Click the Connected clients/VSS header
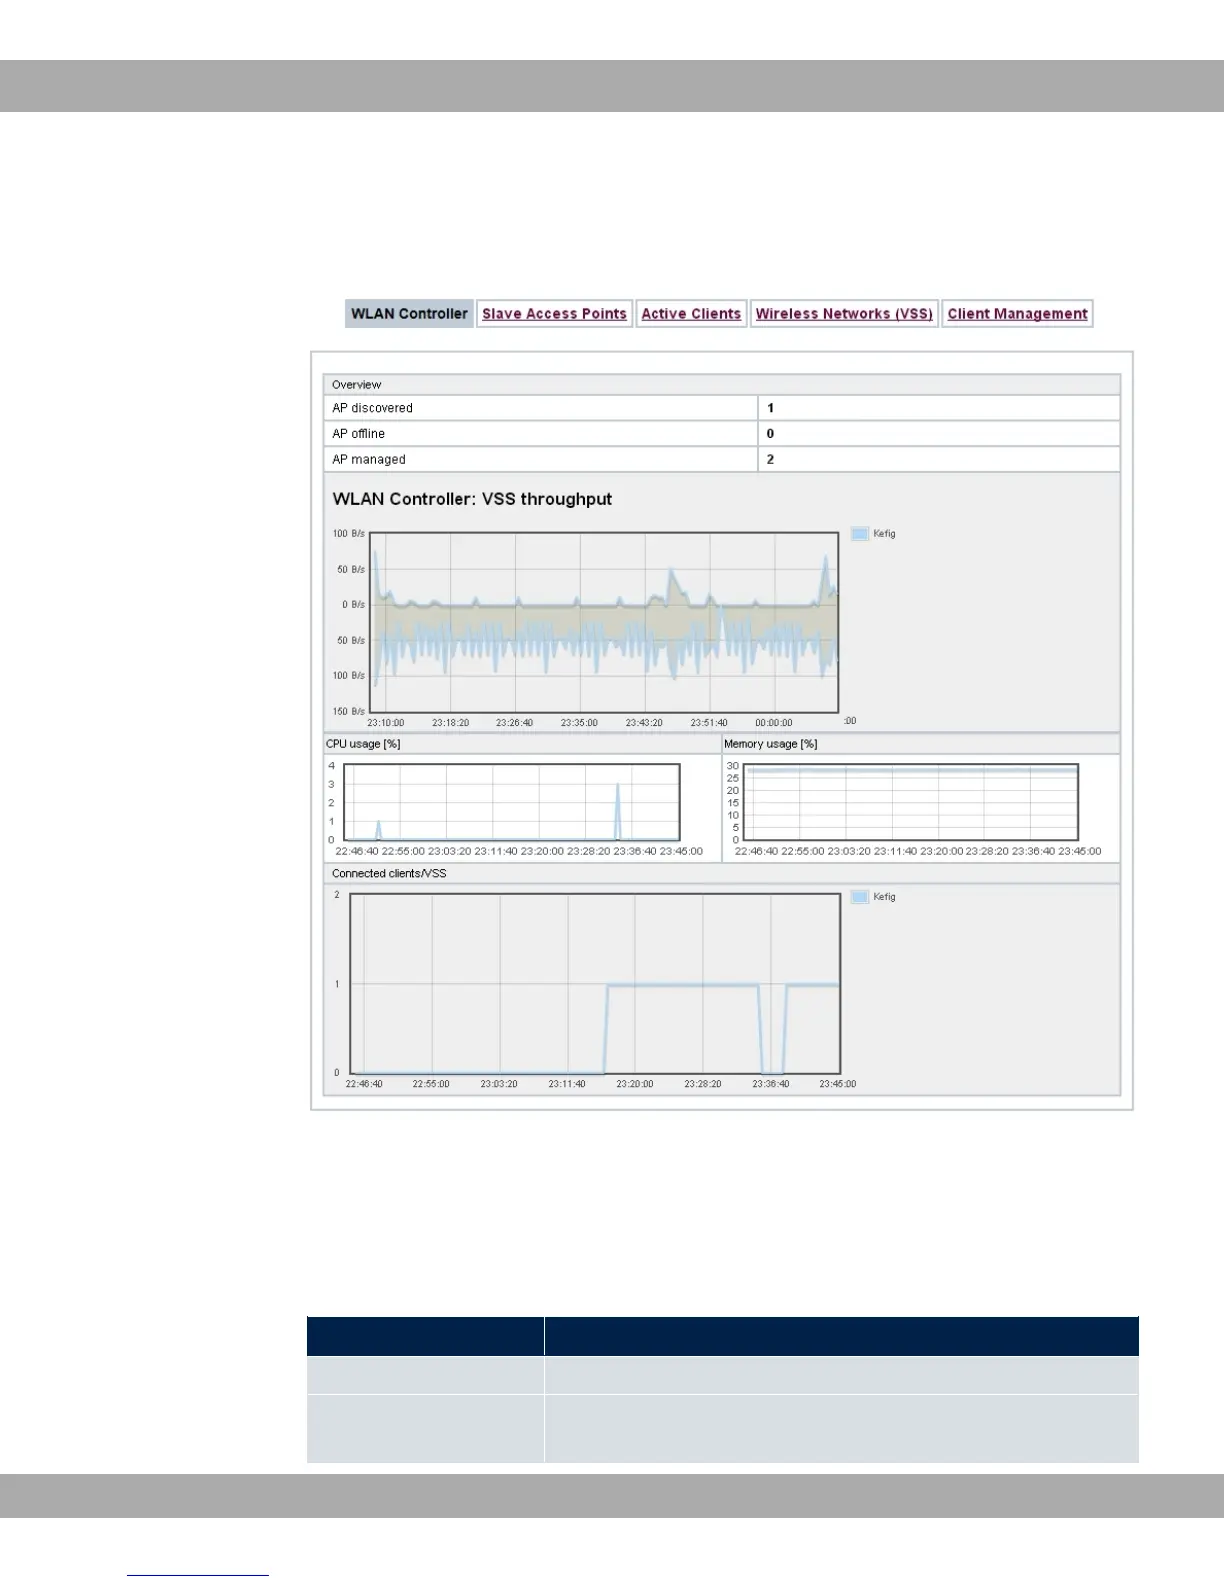This screenshot has width=1224, height=1584. click(389, 874)
